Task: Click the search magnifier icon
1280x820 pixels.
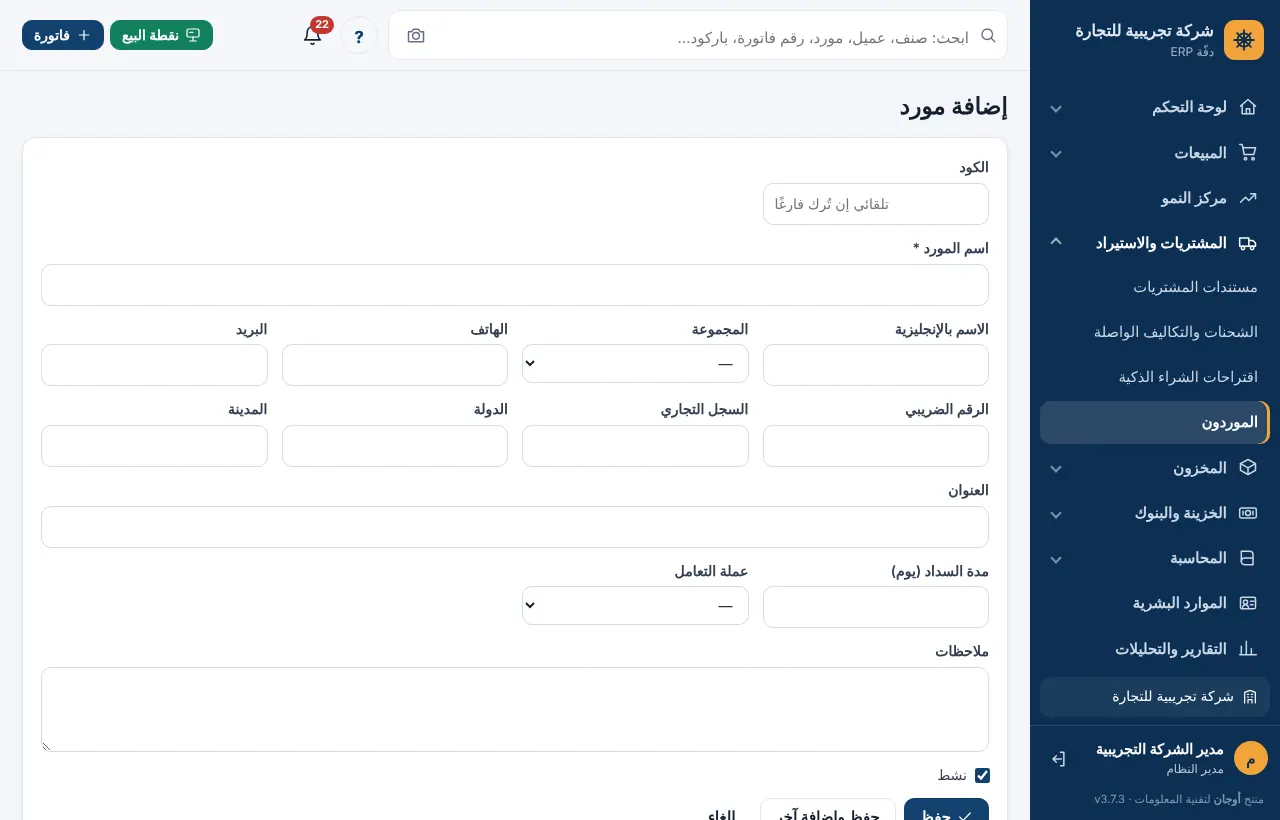Action: (x=988, y=35)
